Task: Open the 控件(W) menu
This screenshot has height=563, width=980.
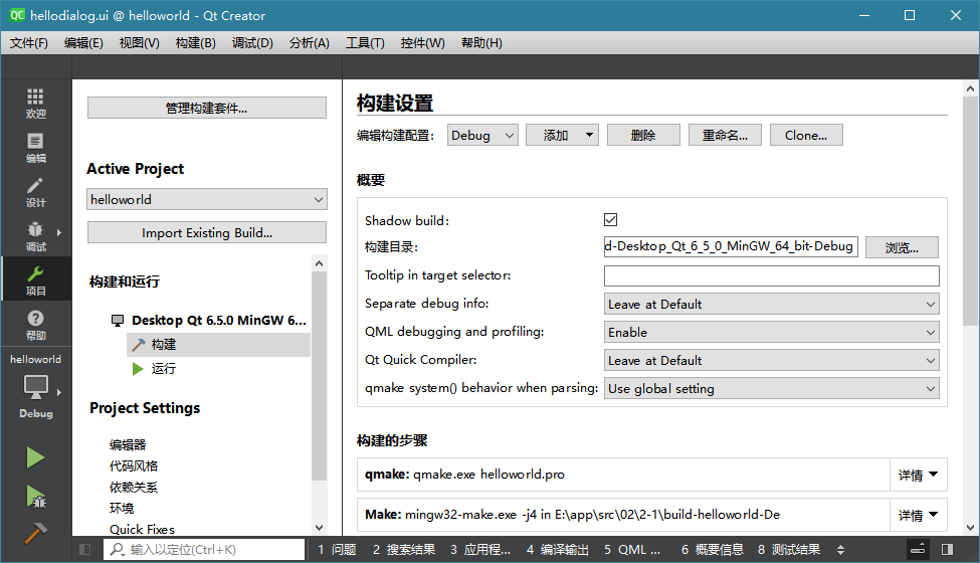Action: [422, 42]
